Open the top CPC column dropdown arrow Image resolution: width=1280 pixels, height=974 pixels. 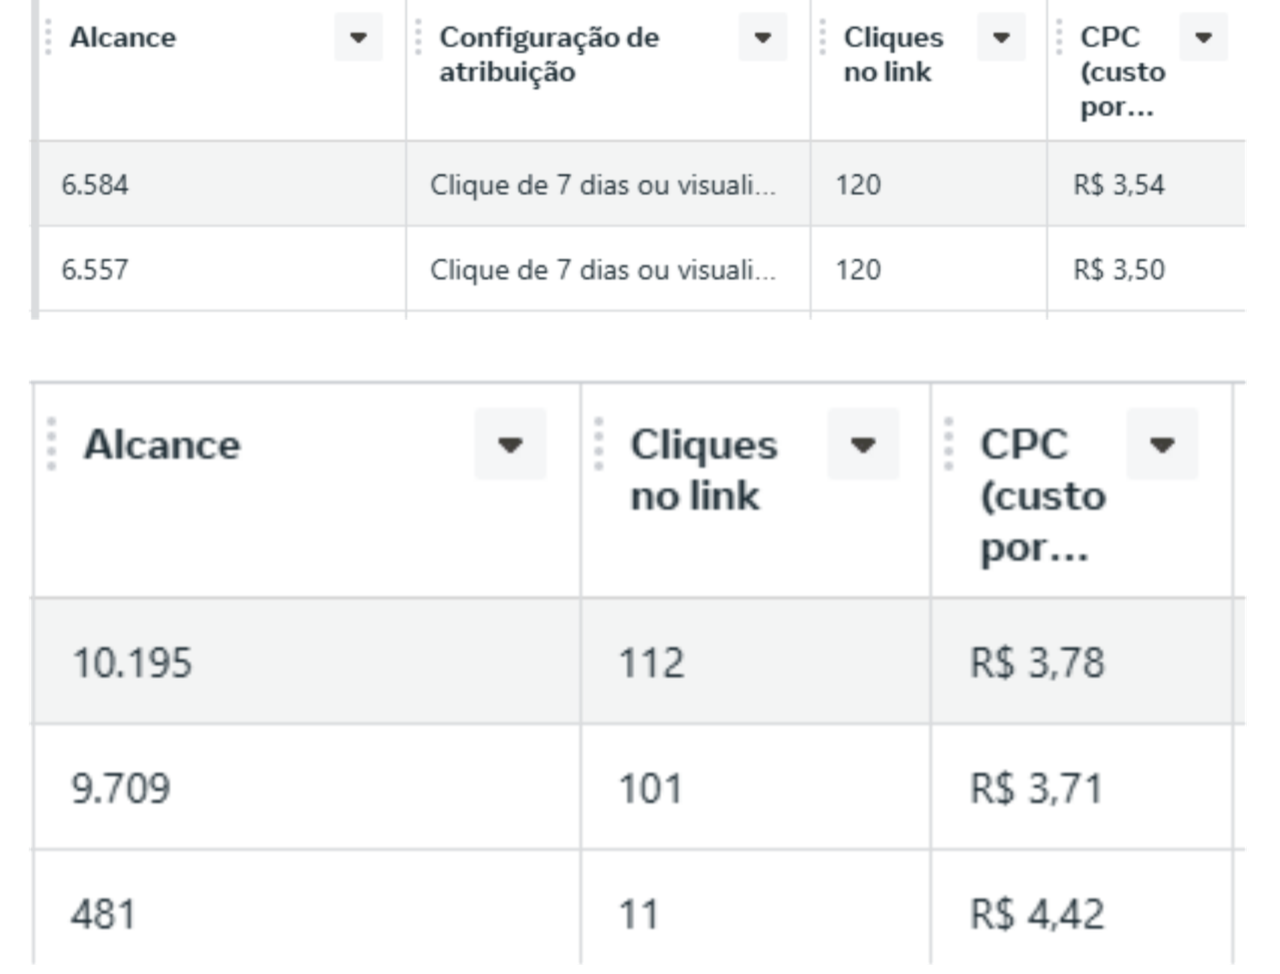pyautogui.click(x=1204, y=38)
